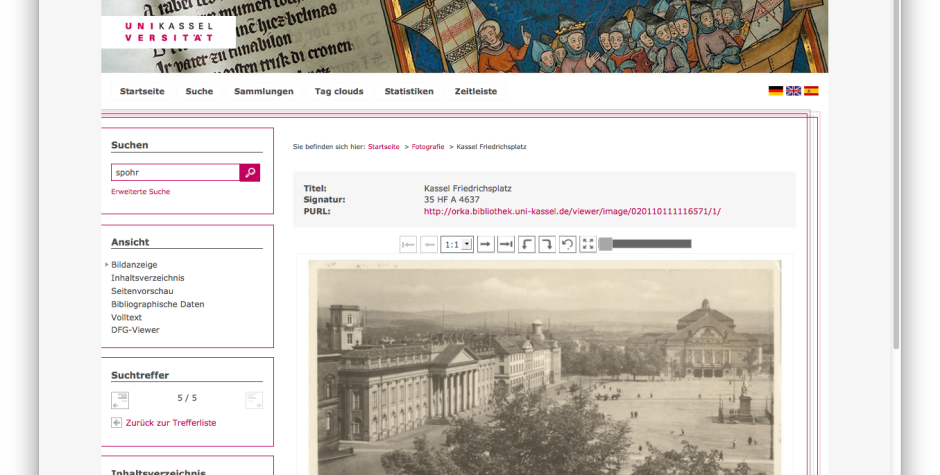Image resolution: width=940 pixels, height=475 pixels.
Task: Reset image rotation icon
Action: pos(568,244)
